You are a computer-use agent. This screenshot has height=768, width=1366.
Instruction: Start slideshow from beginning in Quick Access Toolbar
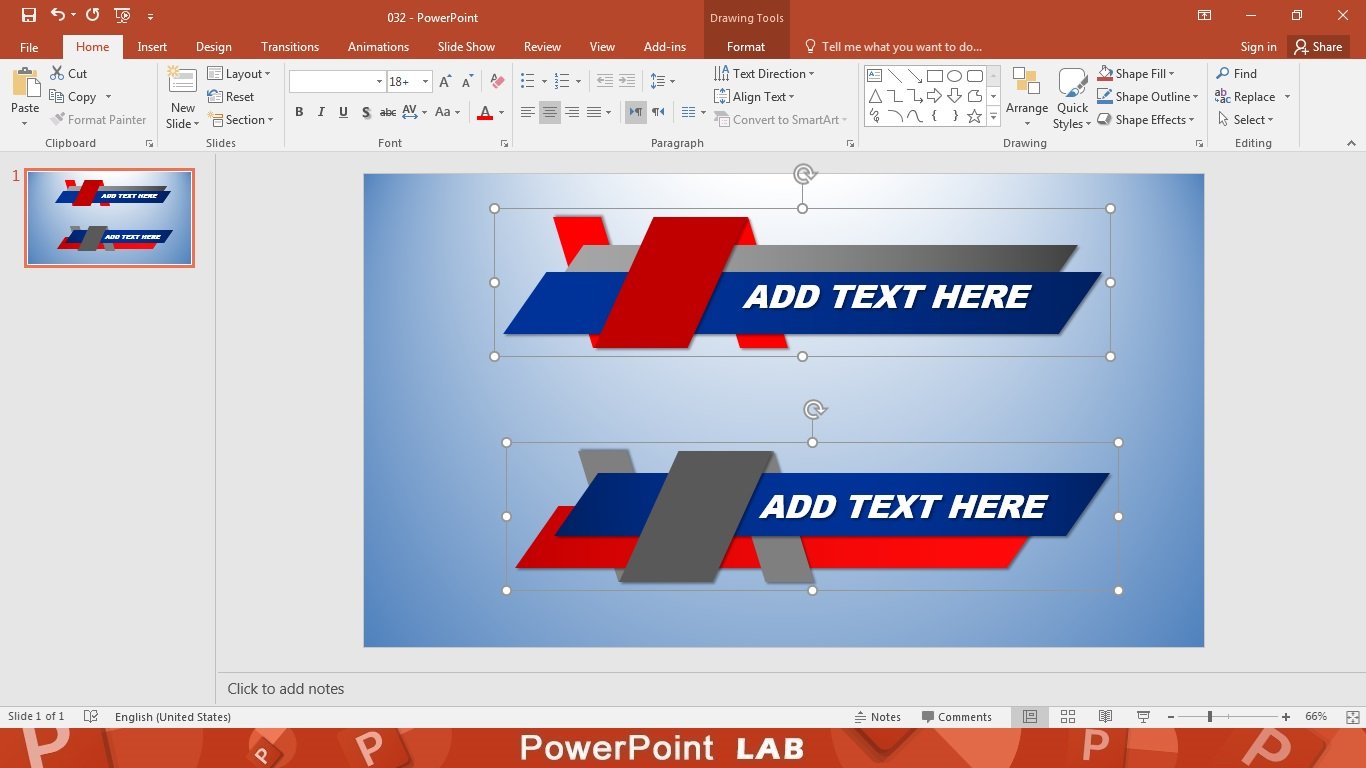(x=122, y=16)
